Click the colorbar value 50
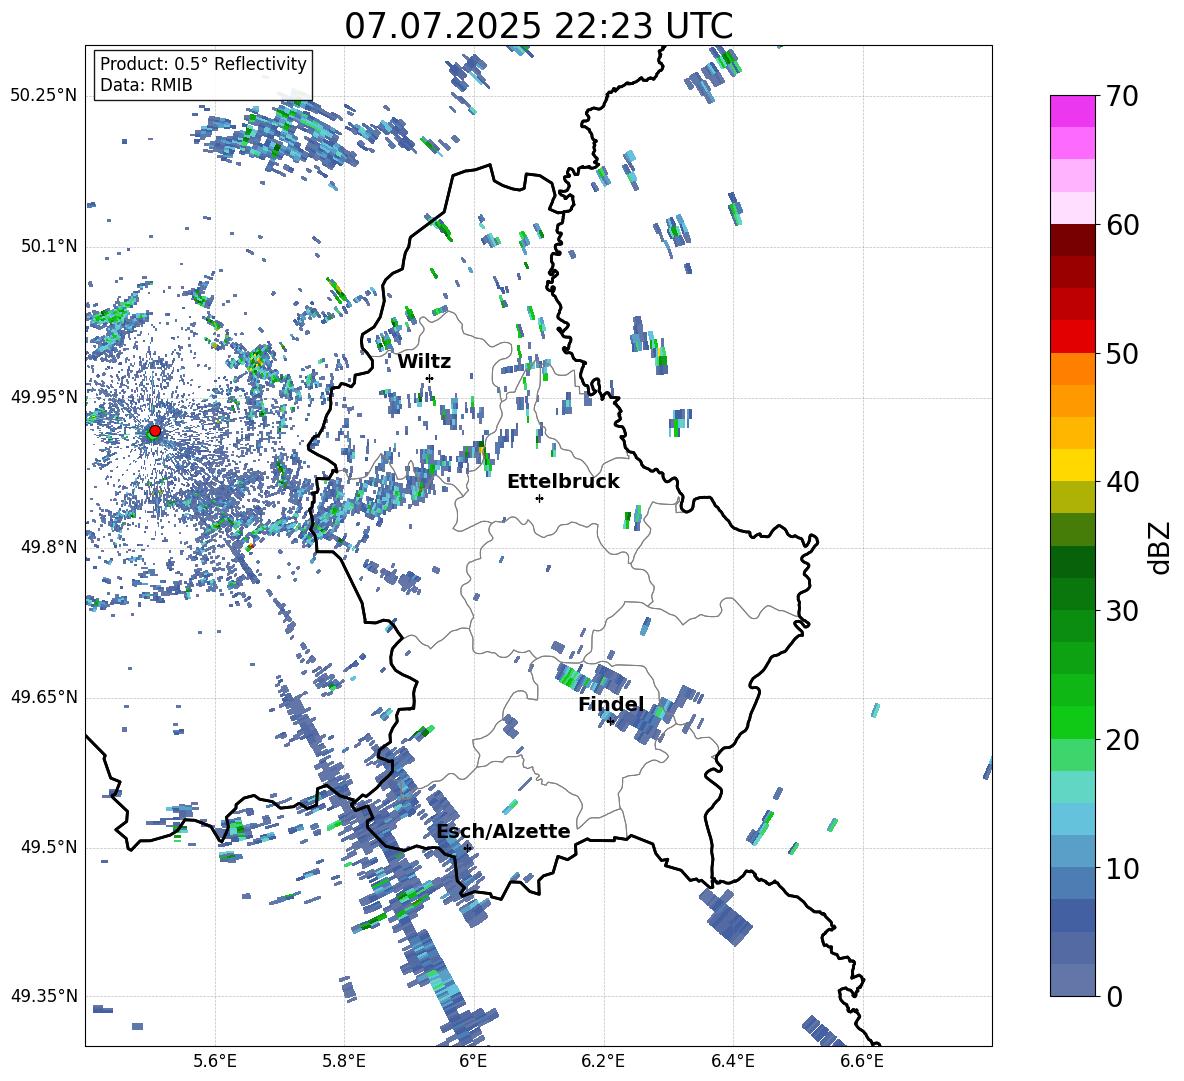The width and height of the screenshot is (1184, 1081). coord(1122,354)
